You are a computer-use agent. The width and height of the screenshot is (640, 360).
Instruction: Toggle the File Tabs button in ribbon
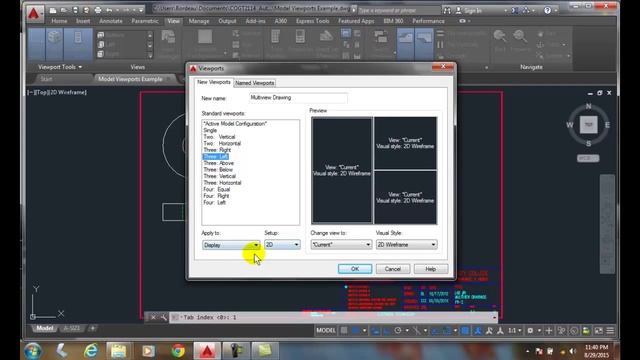406,44
